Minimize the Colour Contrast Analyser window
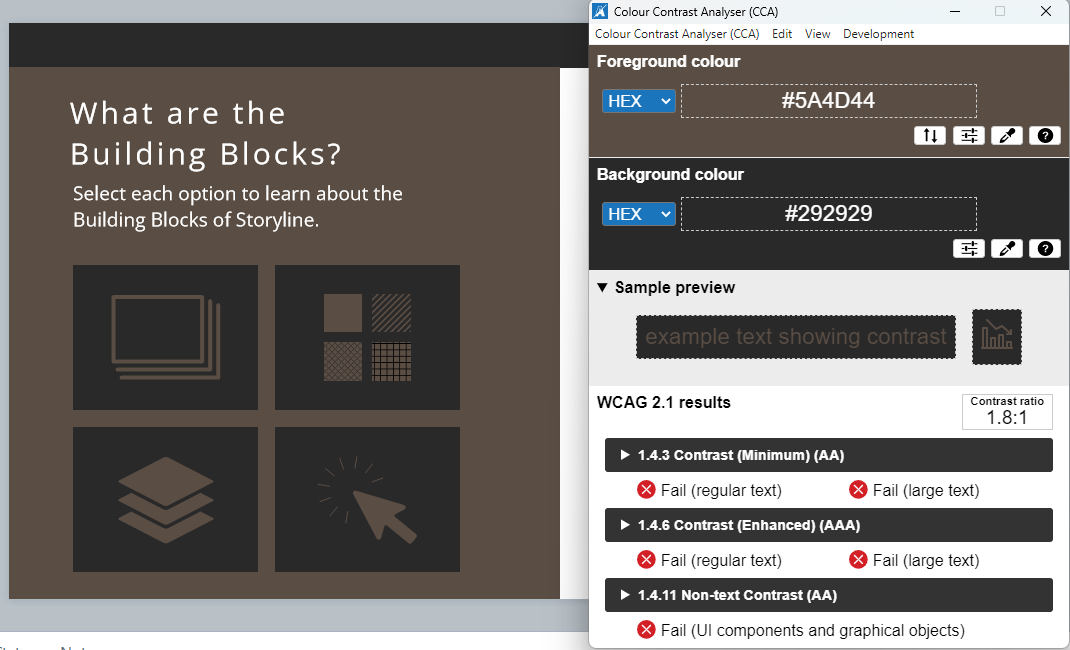This screenshot has height=650, width=1070. point(955,11)
